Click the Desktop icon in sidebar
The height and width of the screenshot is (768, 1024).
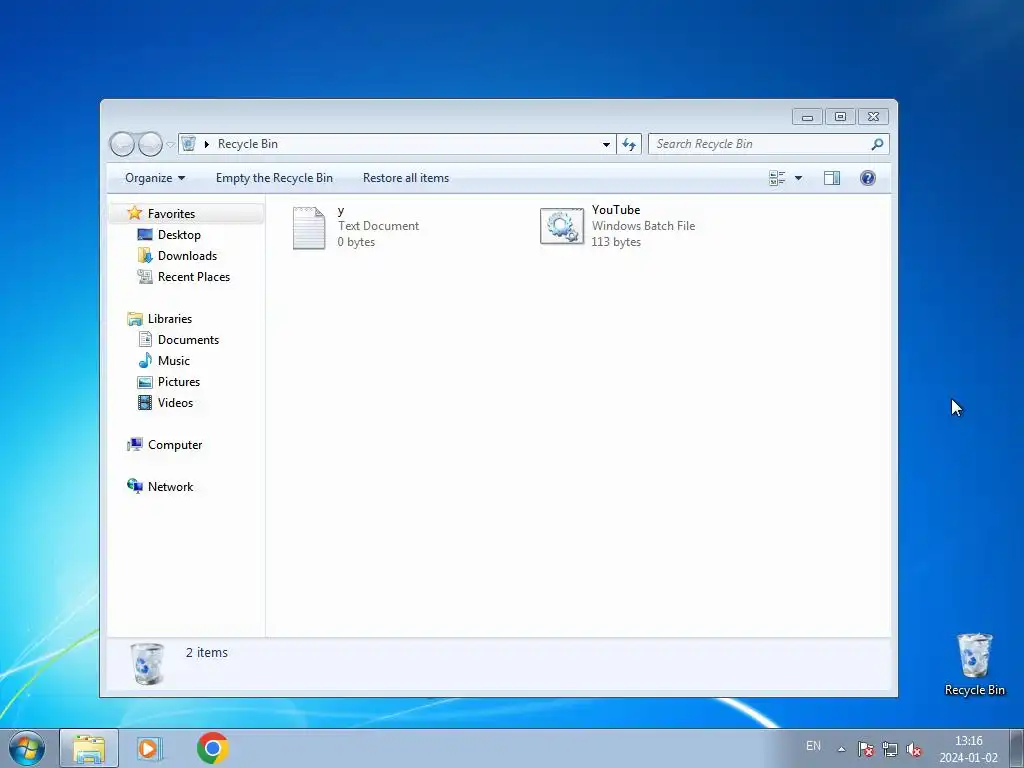[145, 234]
